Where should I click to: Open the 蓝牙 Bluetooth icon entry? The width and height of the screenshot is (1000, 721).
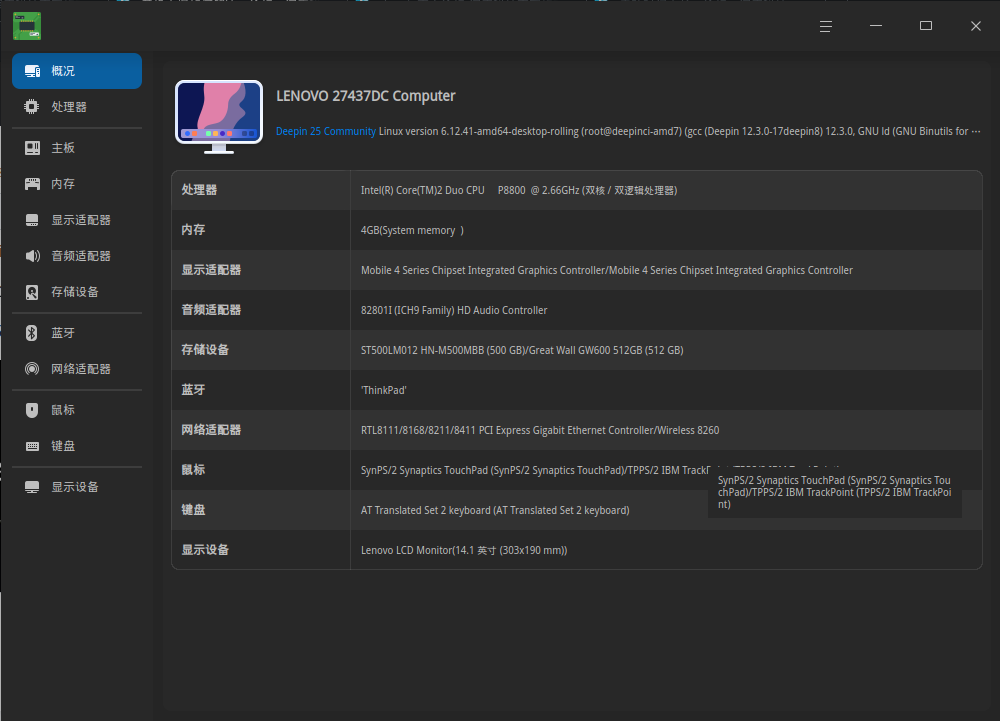coord(31,333)
